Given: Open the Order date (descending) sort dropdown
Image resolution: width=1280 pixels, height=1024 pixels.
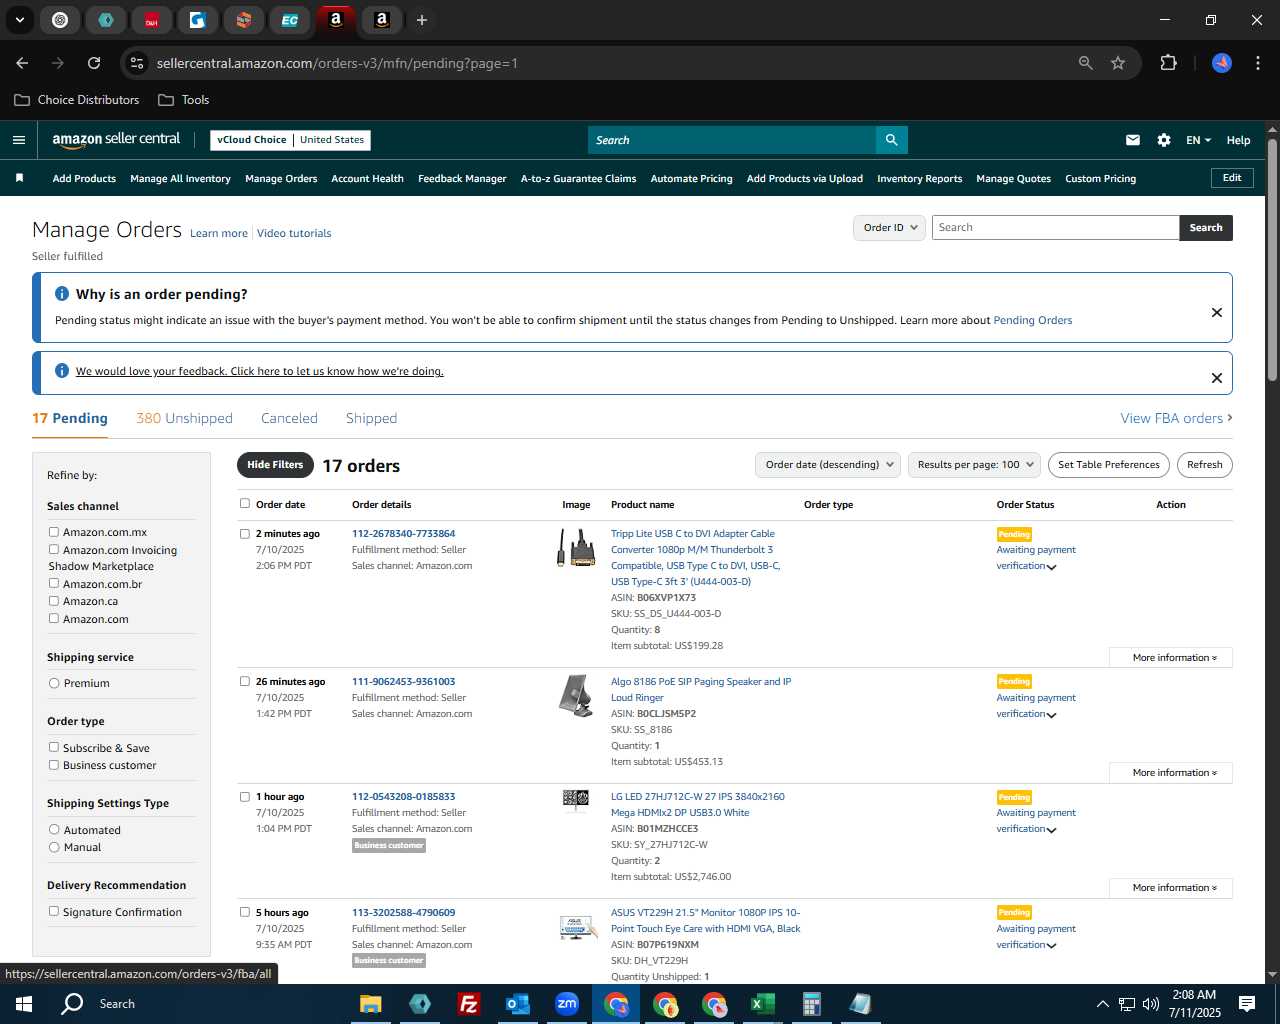Looking at the screenshot, I should [x=827, y=465].
